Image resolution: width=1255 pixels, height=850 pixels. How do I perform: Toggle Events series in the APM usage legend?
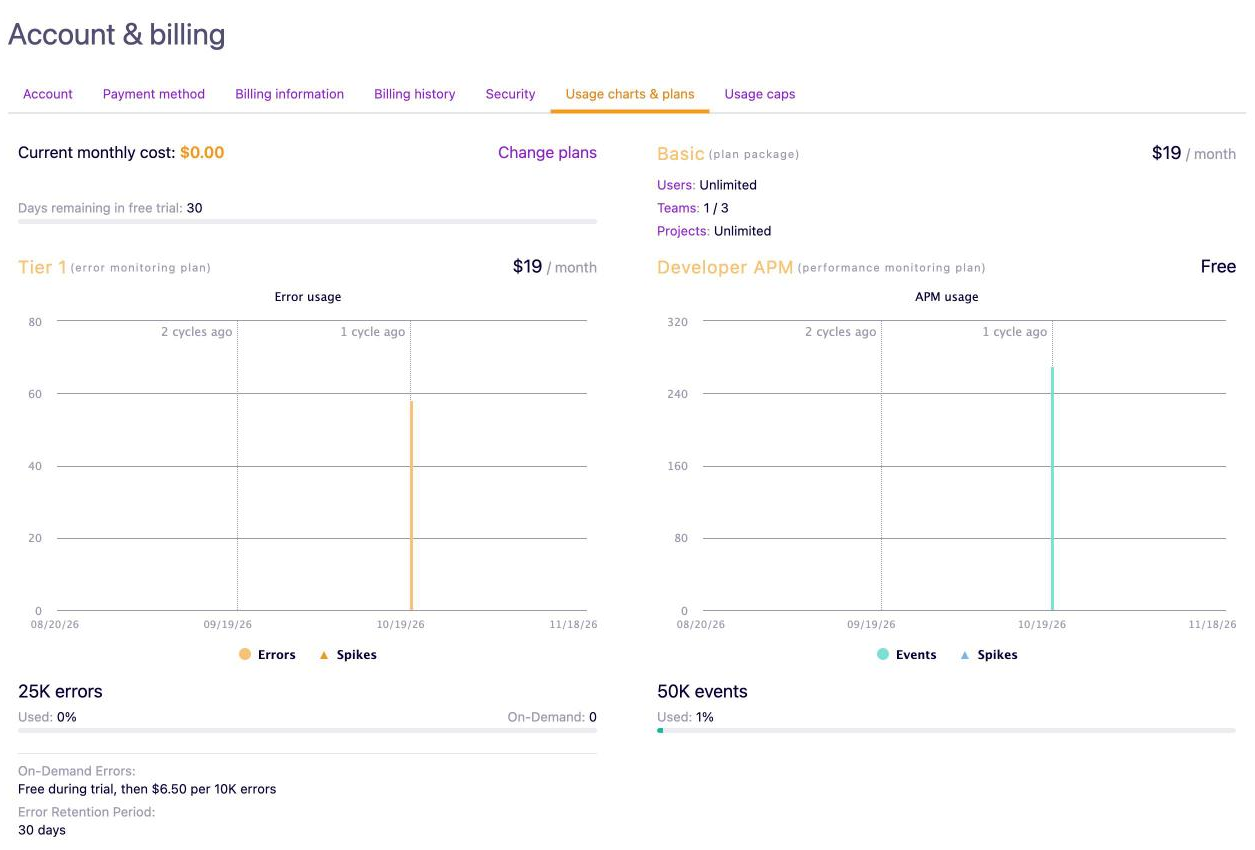(x=907, y=655)
